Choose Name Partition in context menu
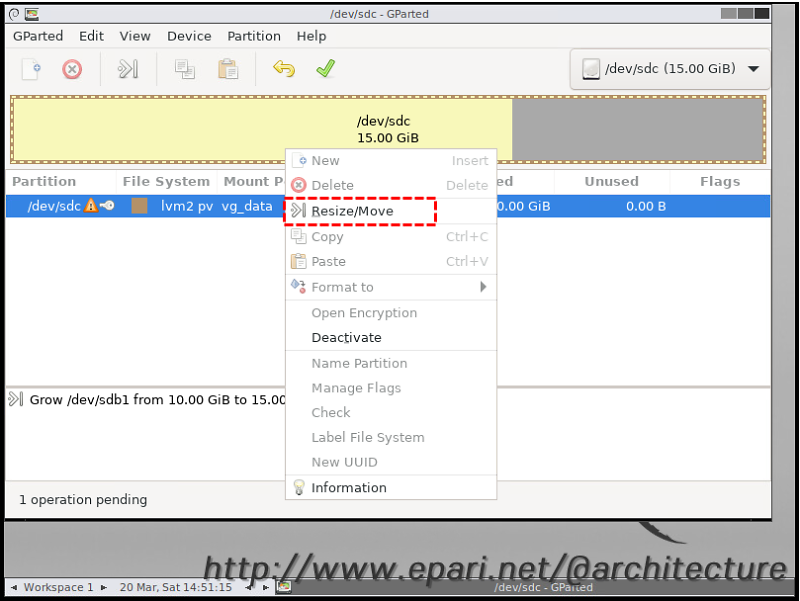 (391, 363)
